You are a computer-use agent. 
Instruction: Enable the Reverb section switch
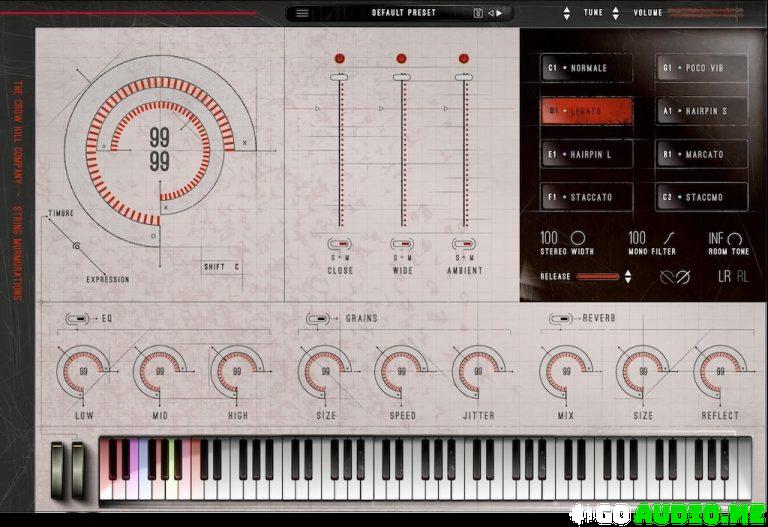tap(561, 319)
